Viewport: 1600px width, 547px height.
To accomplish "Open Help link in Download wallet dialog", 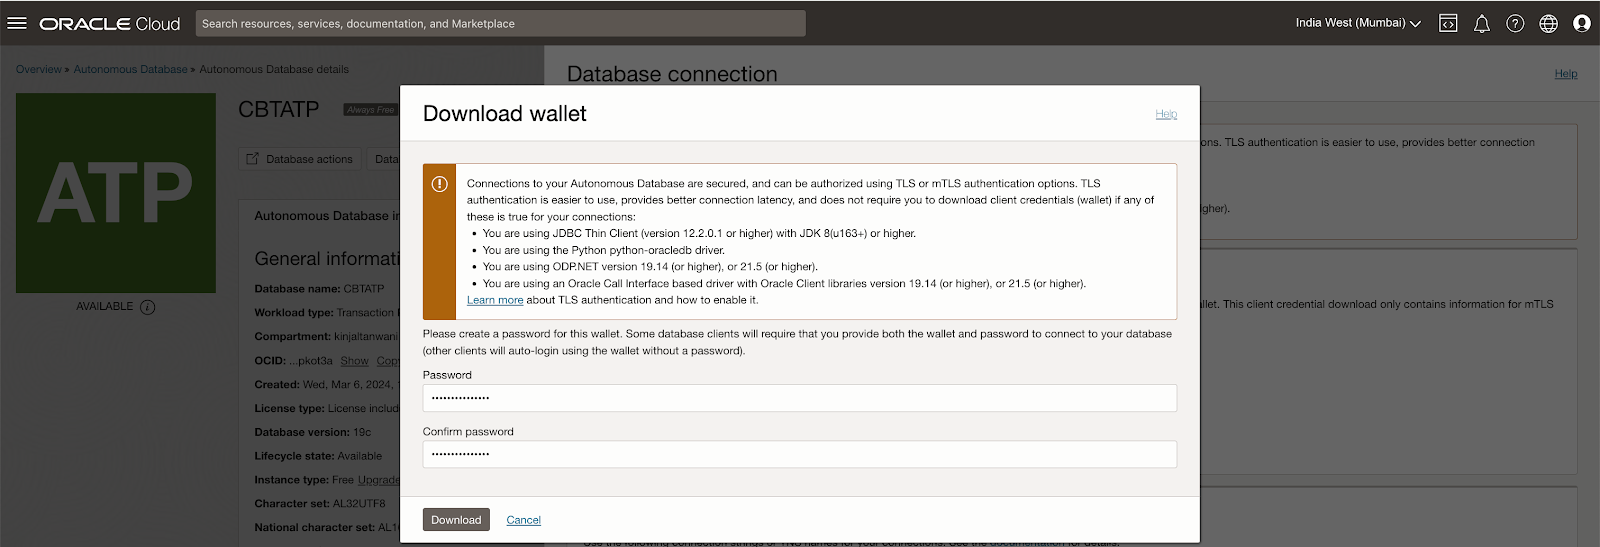I will 1166,114.
